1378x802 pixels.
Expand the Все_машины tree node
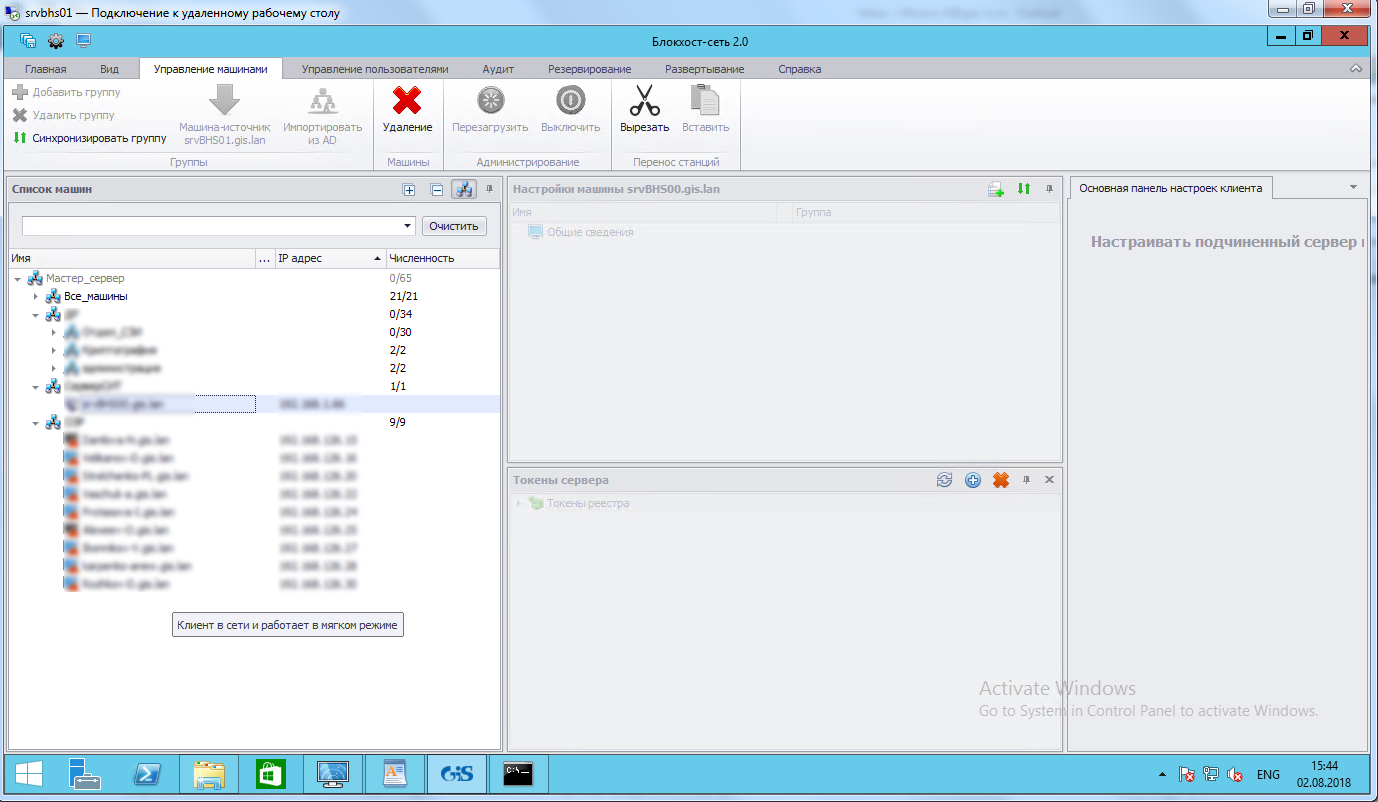coord(36,297)
